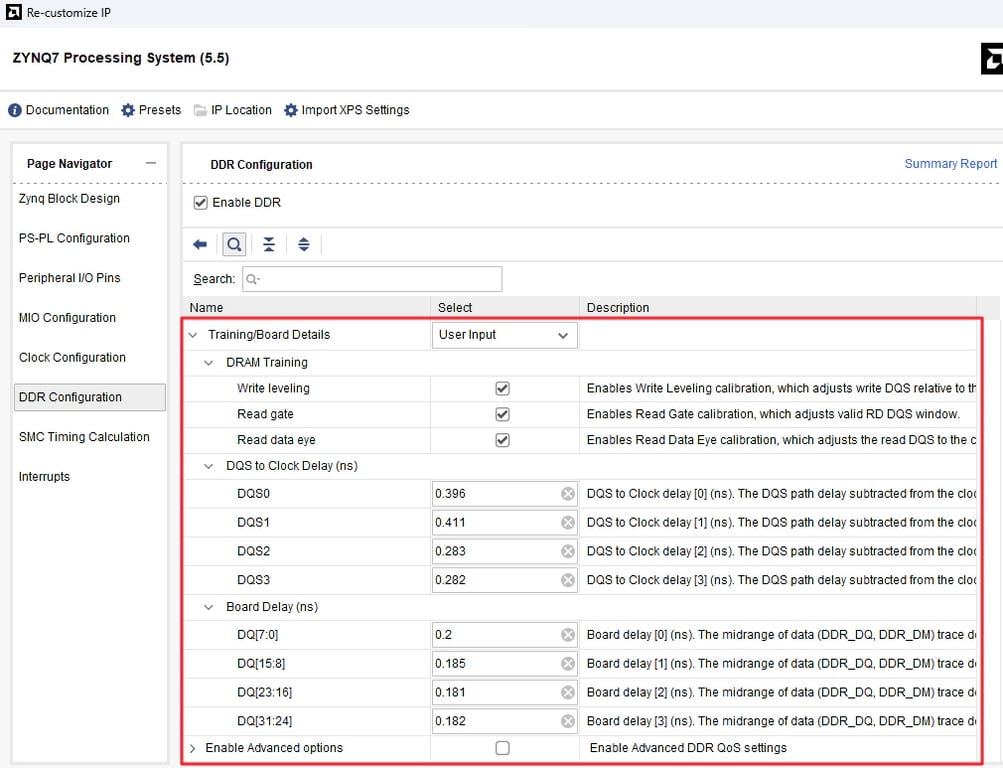1003x768 pixels.
Task: Click the Documentation button
Action: tap(59, 110)
